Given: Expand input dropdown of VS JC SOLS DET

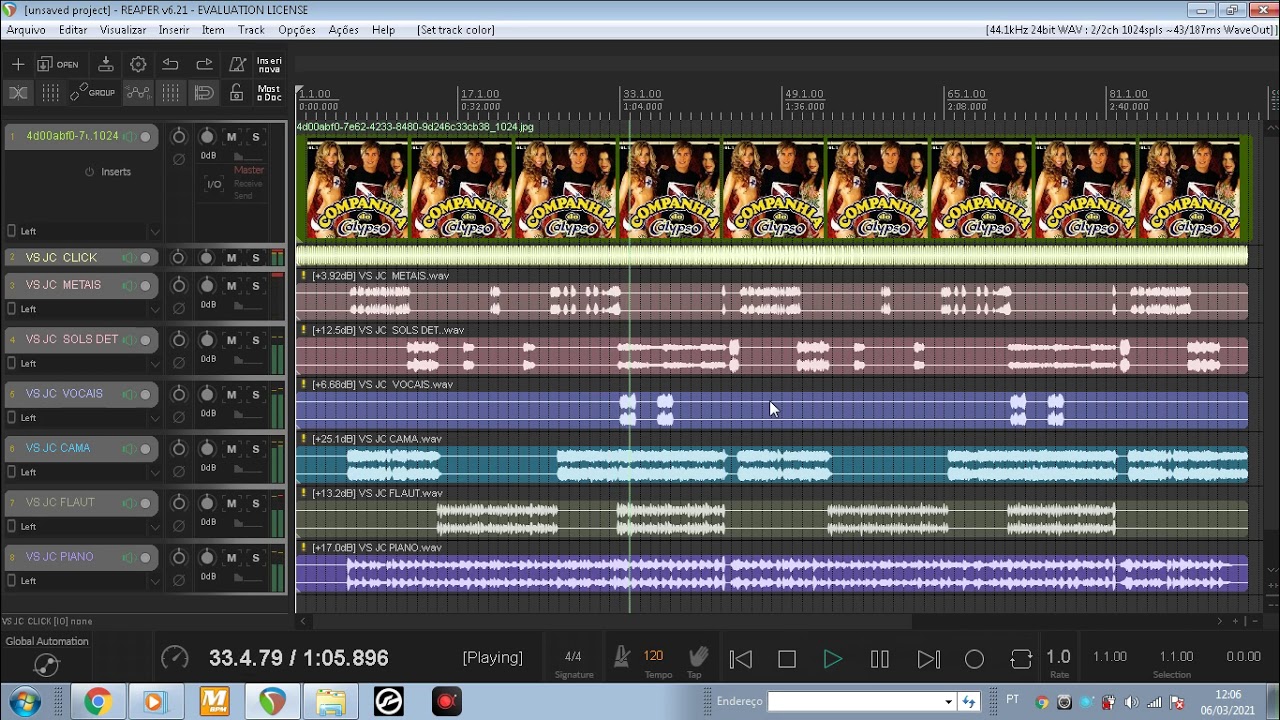Looking at the screenshot, I should tap(154, 364).
